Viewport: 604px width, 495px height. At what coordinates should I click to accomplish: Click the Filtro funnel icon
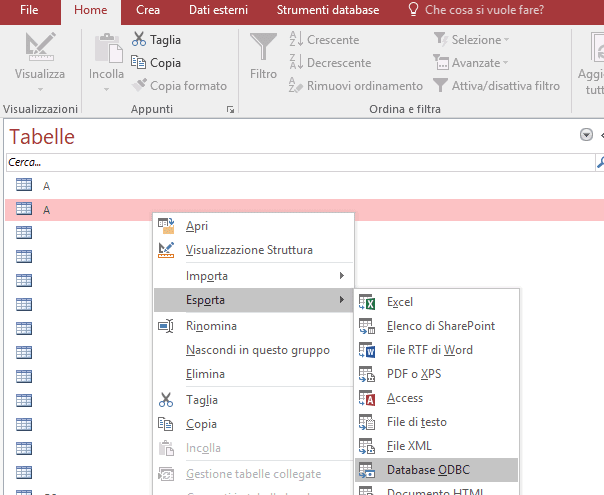(x=263, y=47)
